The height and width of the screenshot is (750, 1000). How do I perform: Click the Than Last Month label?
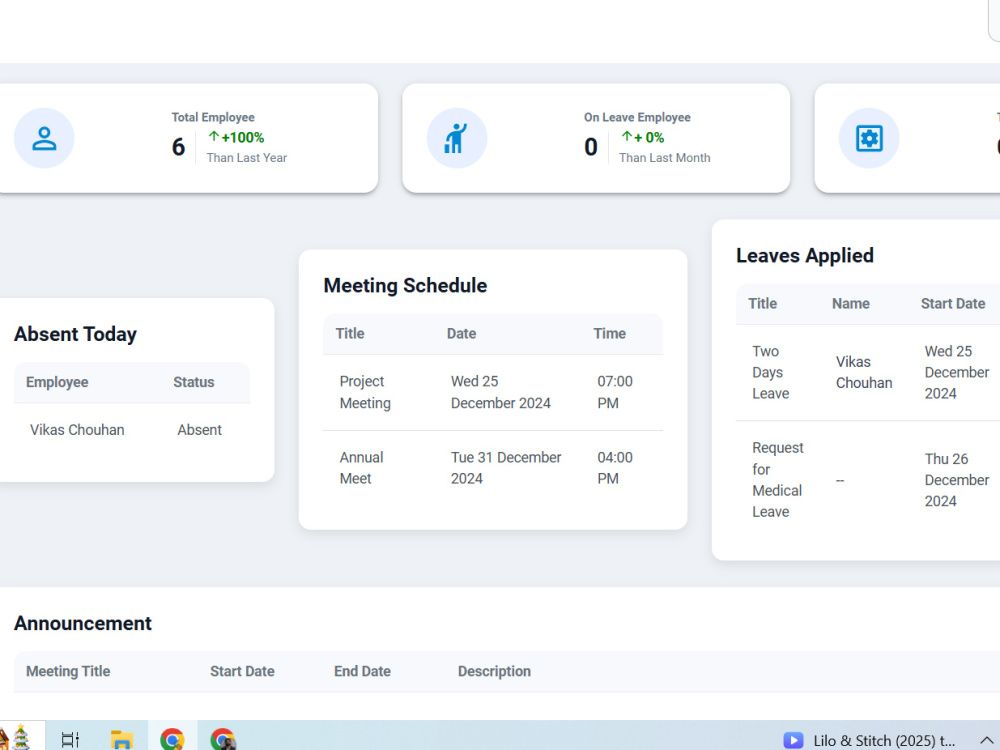tap(665, 158)
